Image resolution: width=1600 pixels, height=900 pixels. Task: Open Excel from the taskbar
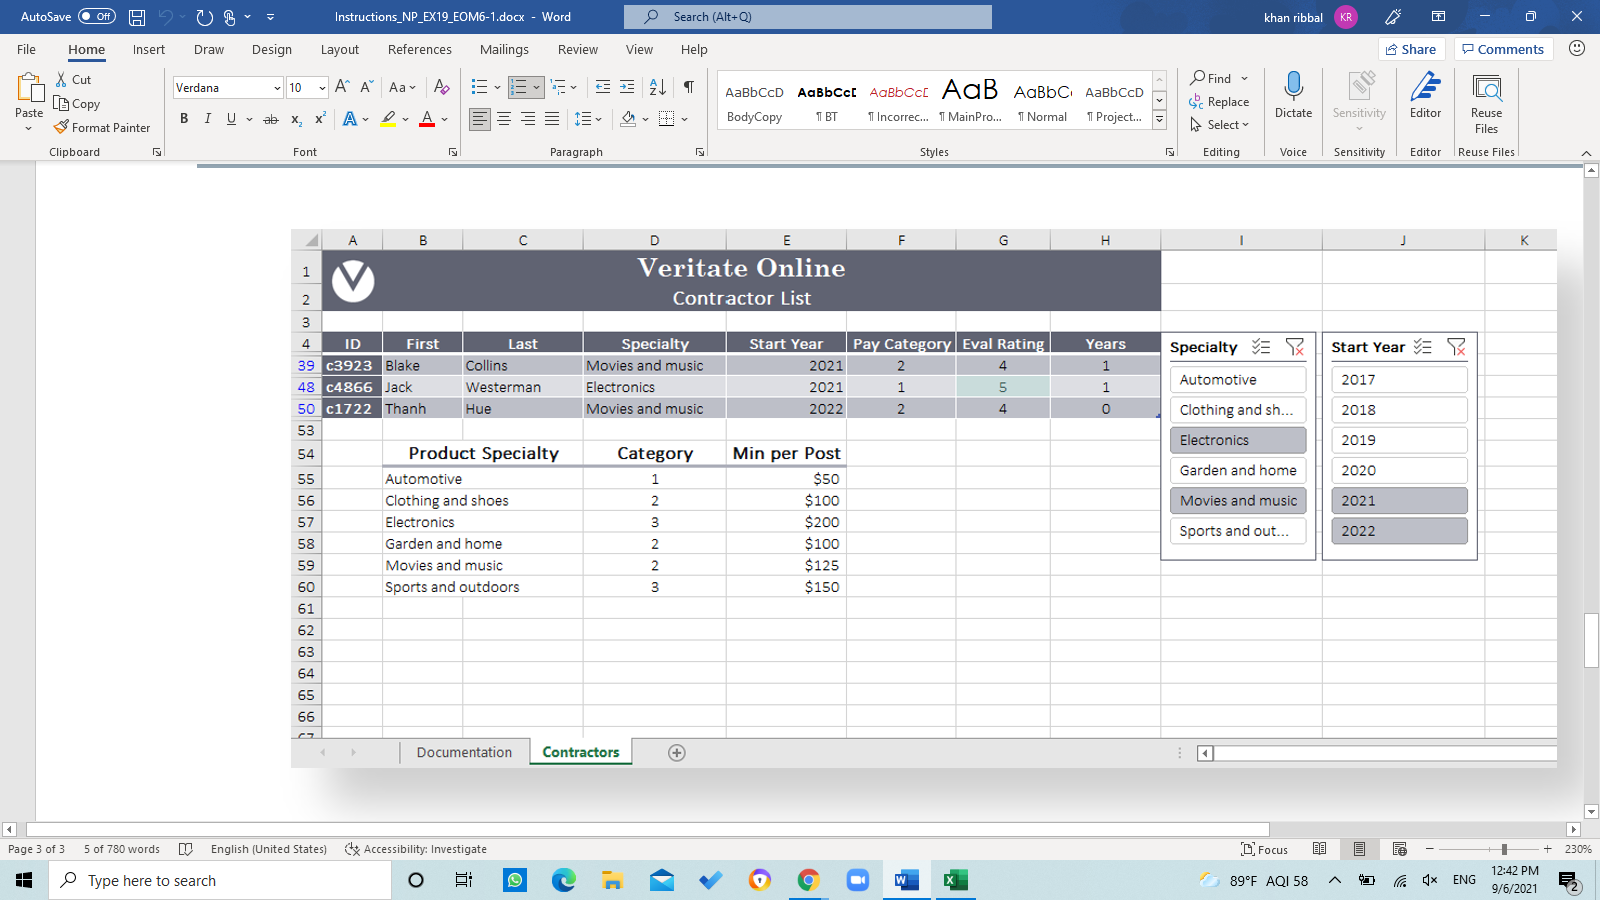pyautogui.click(x=955, y=880)
